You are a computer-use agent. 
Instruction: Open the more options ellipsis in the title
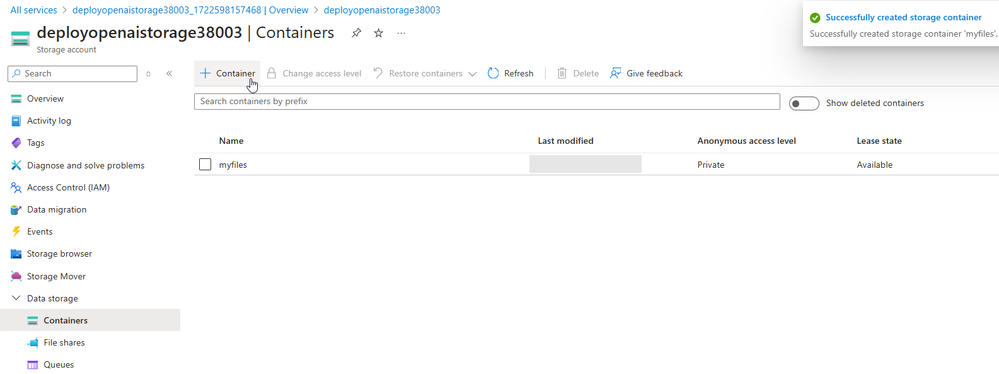[x=401, y=33]
